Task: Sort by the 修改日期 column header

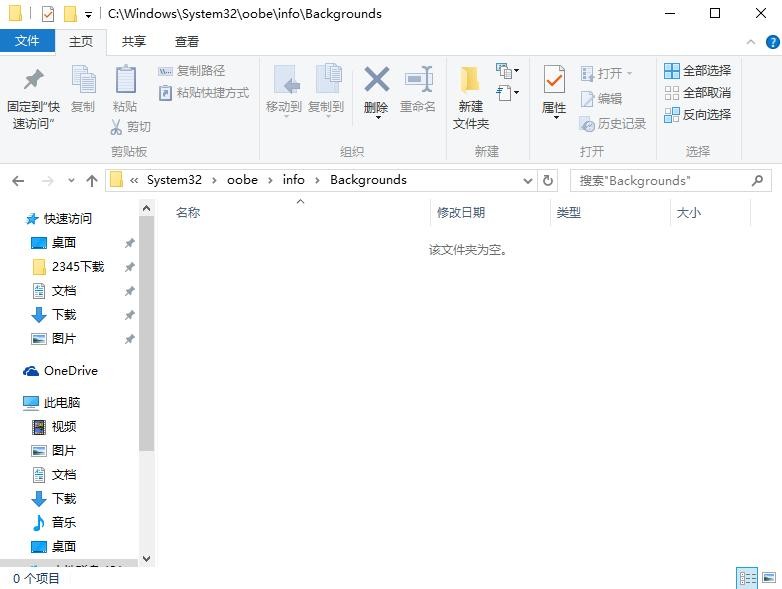Action: [x=461, y=212]
